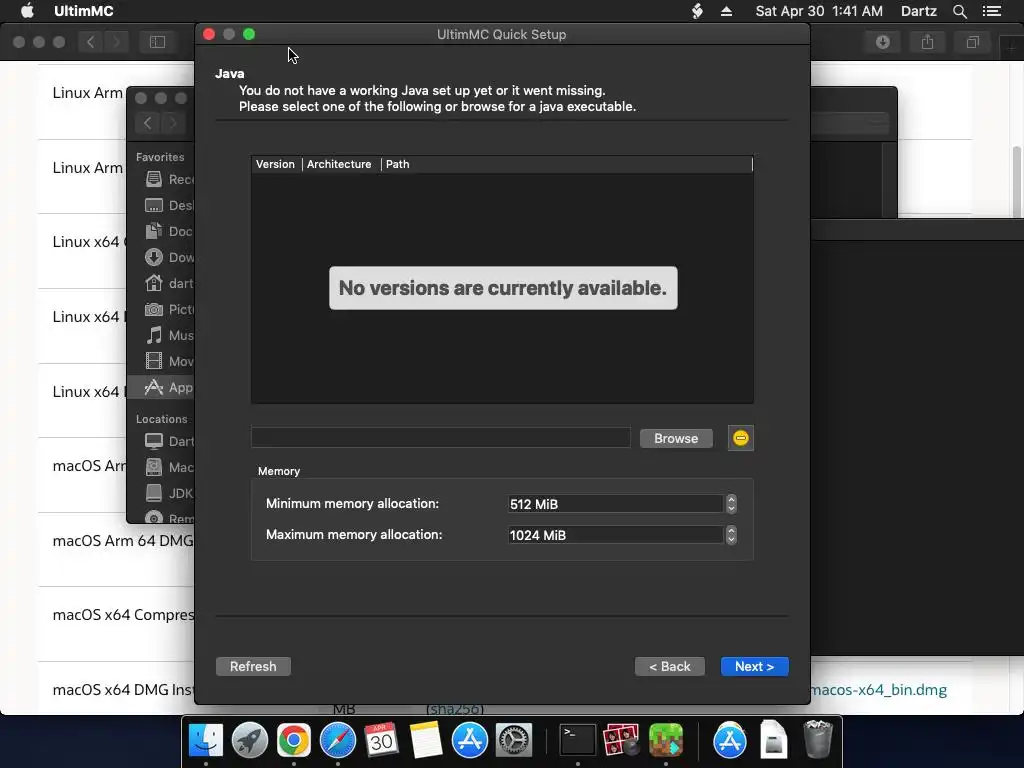Click the Refresh button
Image resolution: width=1024 pixels, height=768 pixels.
tap(253, 666)
